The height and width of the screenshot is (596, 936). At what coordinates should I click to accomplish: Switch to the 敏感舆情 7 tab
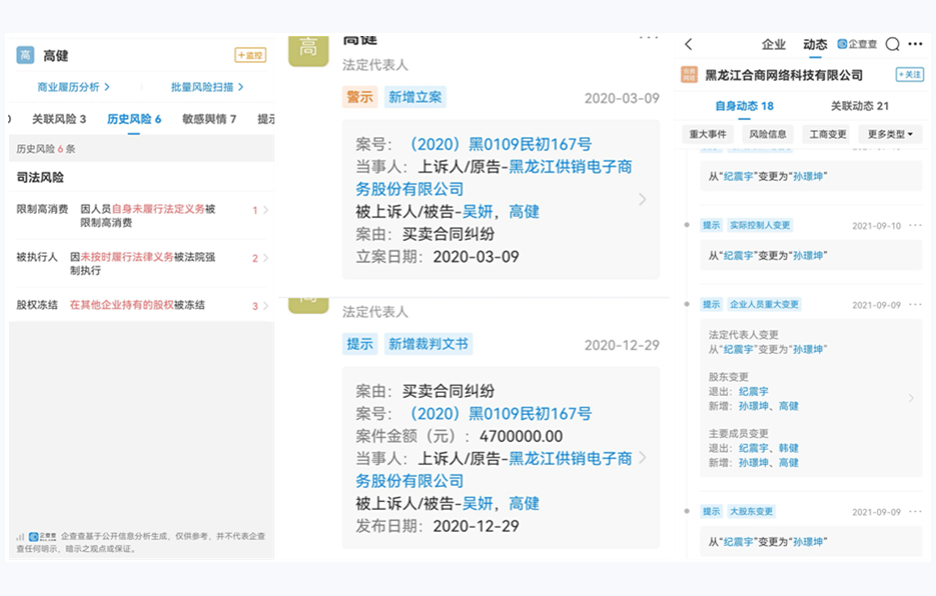point(209,119)
